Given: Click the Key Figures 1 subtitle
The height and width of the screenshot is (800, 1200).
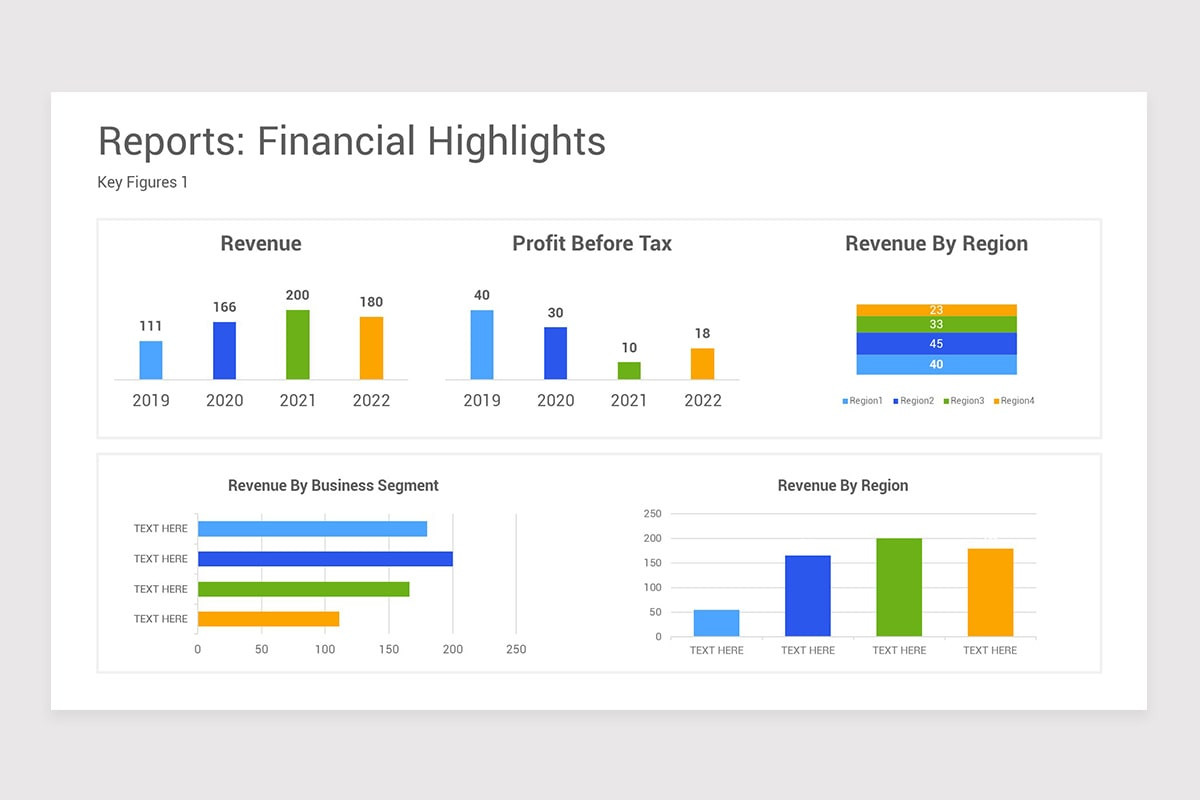Looking at the screenshot, I should pos(143,182).
